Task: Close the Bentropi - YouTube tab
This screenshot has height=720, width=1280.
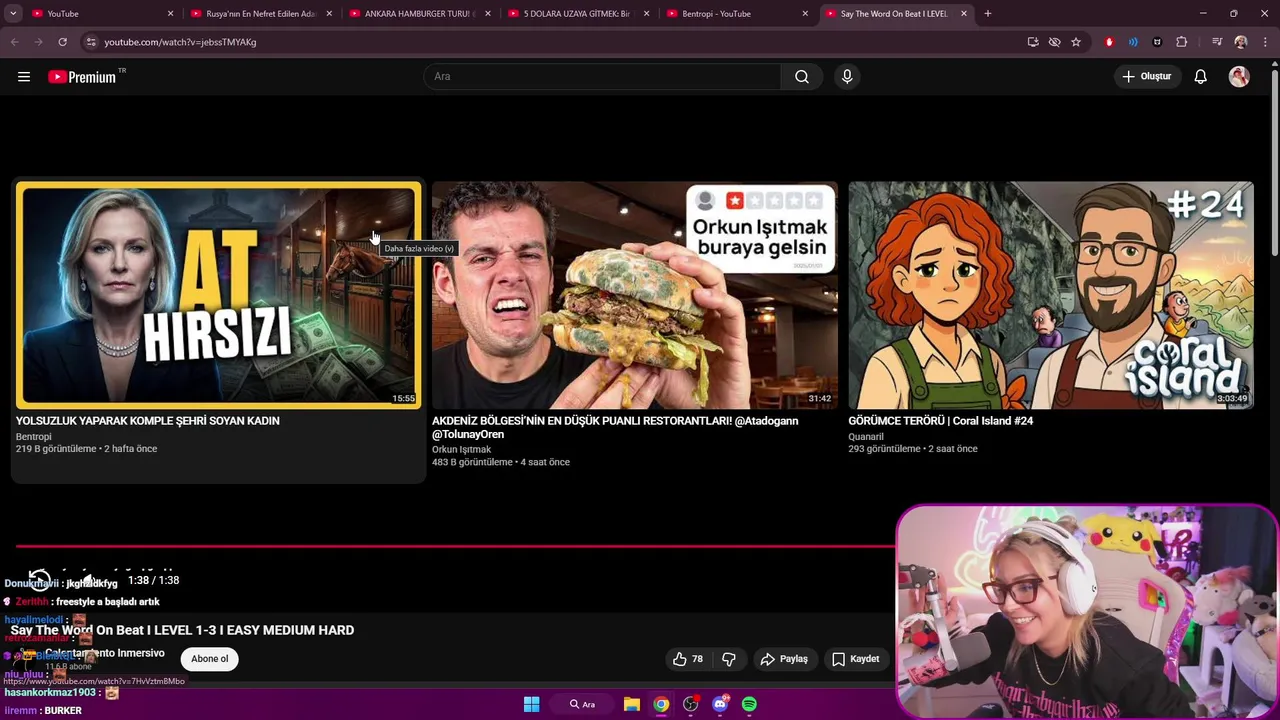Action: [x=805, y=13]
